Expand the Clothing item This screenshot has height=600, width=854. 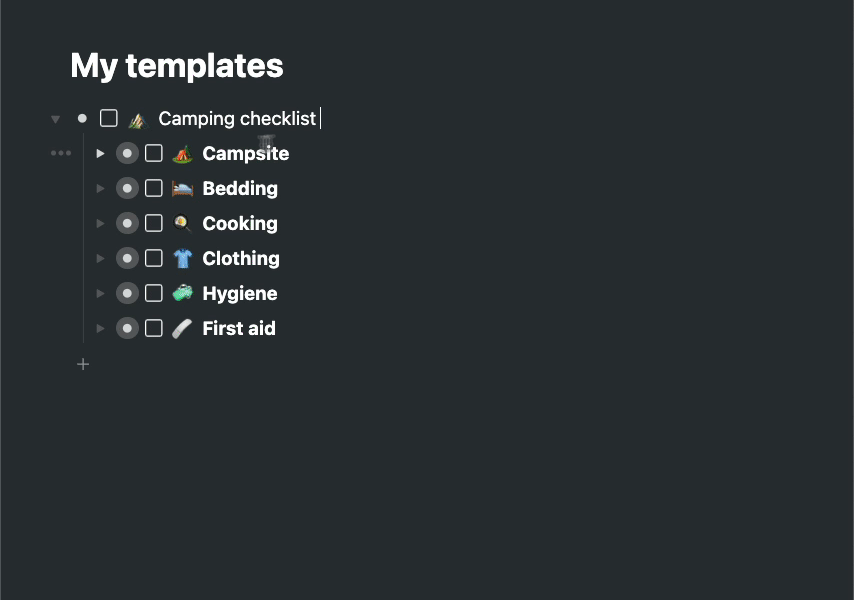pyautogui.click(x=100, y=258)
